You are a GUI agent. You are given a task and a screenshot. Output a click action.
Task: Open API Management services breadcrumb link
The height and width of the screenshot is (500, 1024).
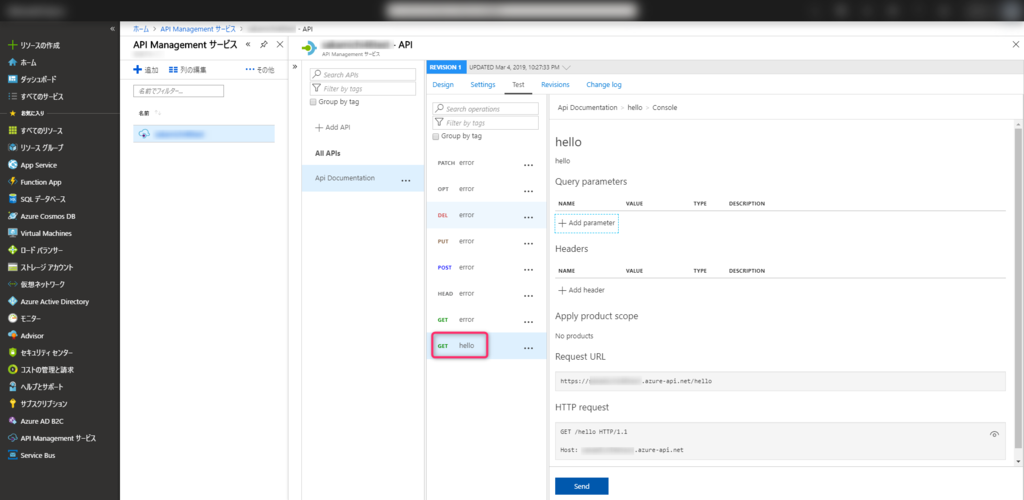[199, 29]
